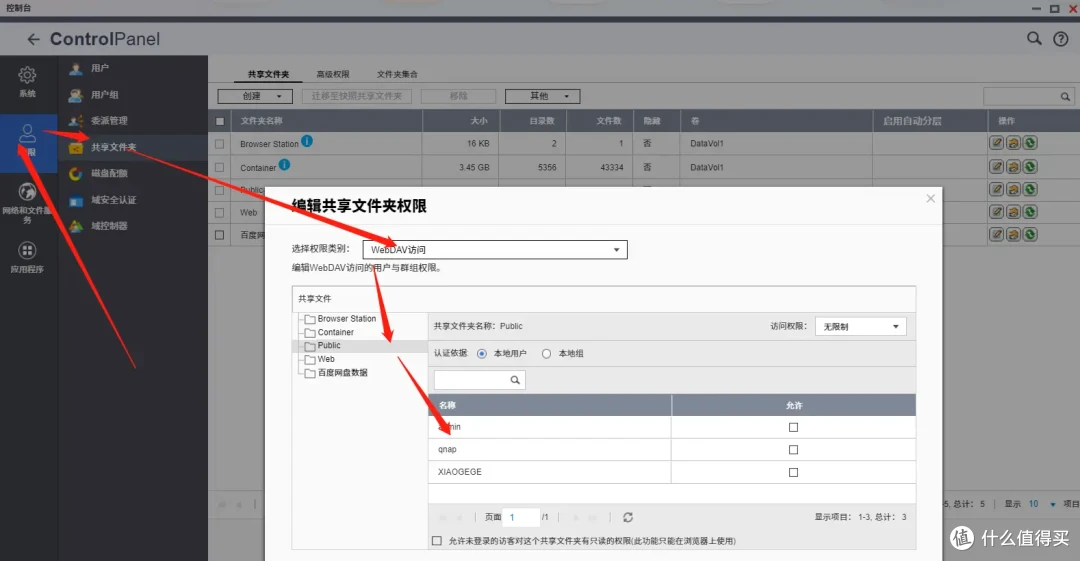Image resolution: width=1080 pixels, height=561 pixels.
Task: Switch to the 文件夹集合 tab
Action: tap(397, 74)
